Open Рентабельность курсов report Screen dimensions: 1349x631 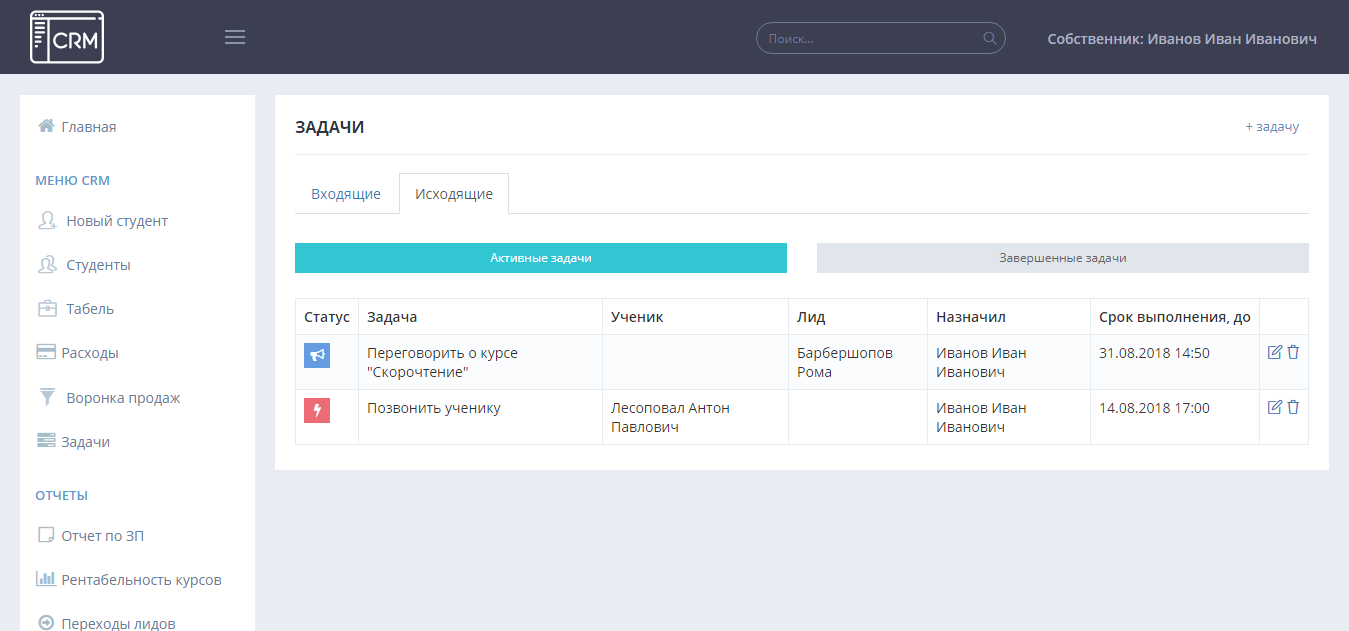(141, 580)
